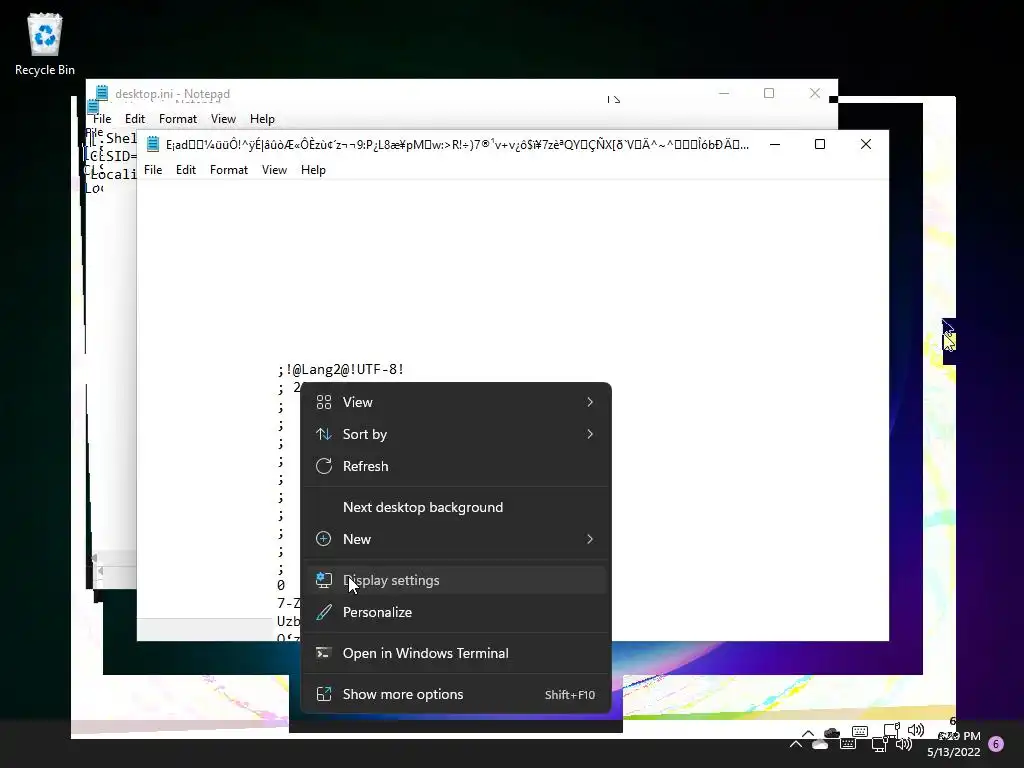Minimize the front Notepad window
This screenshot has height=768, width=1024.
tap(775, 144)
